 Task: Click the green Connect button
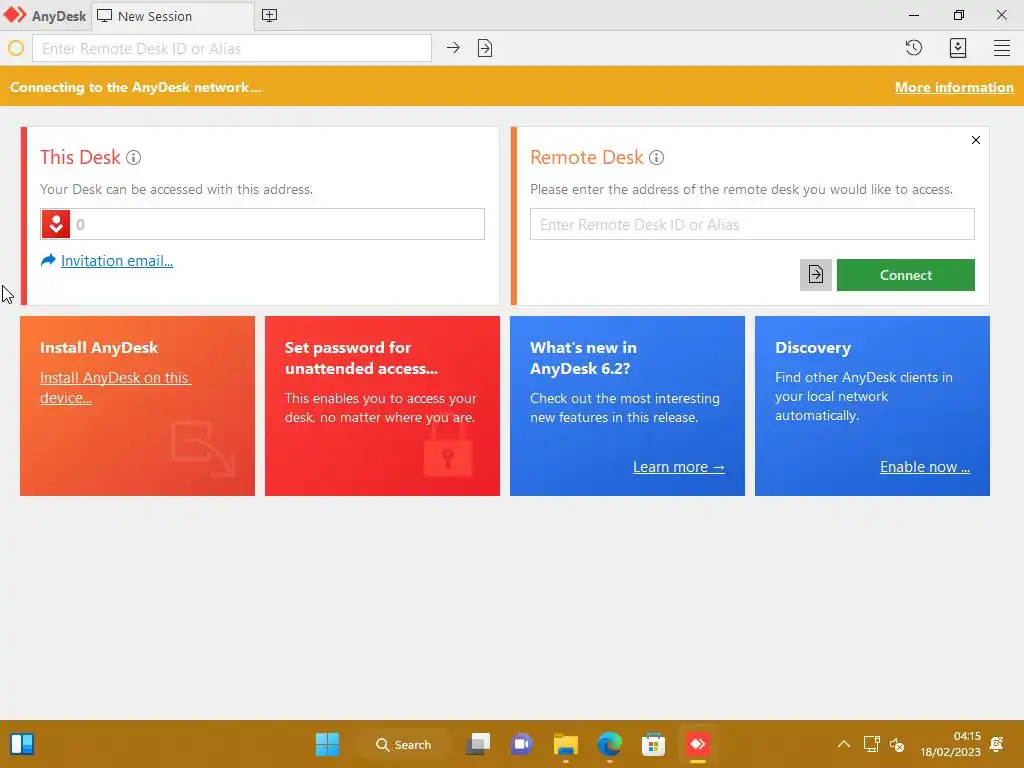pyautogui.click(x=905, y=274)
